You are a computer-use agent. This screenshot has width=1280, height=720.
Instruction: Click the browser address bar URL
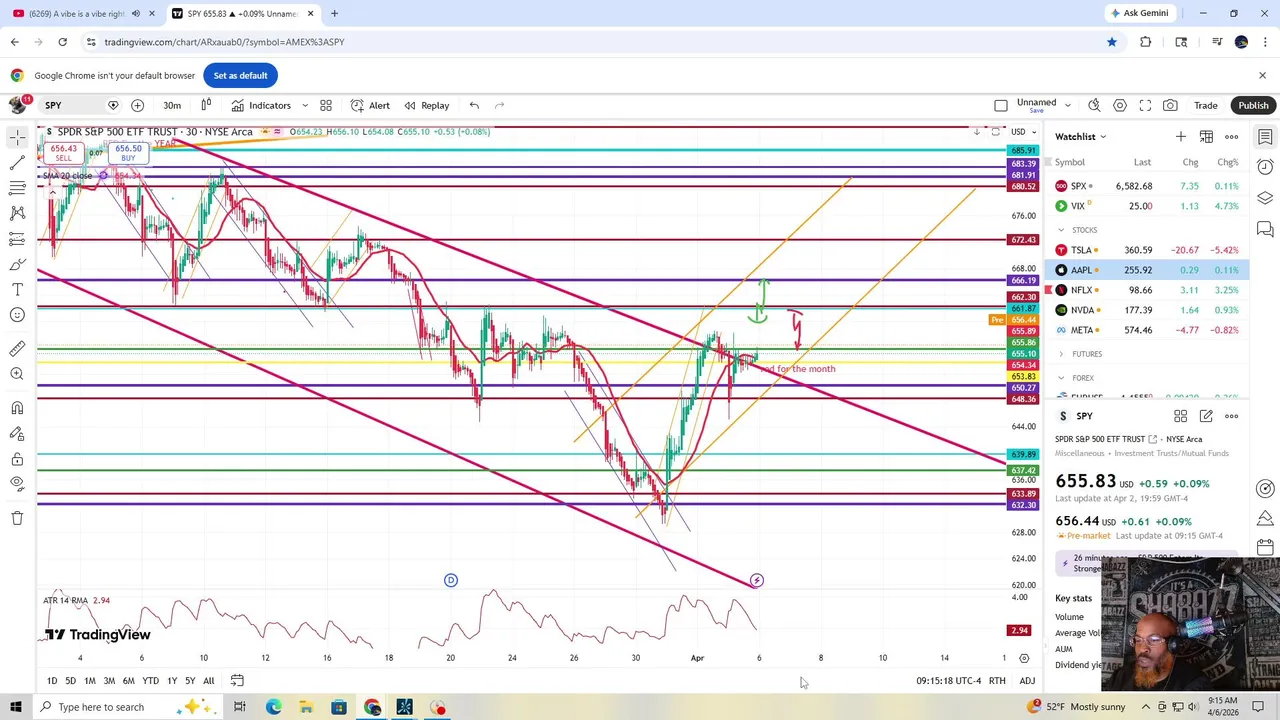(224, 42)
